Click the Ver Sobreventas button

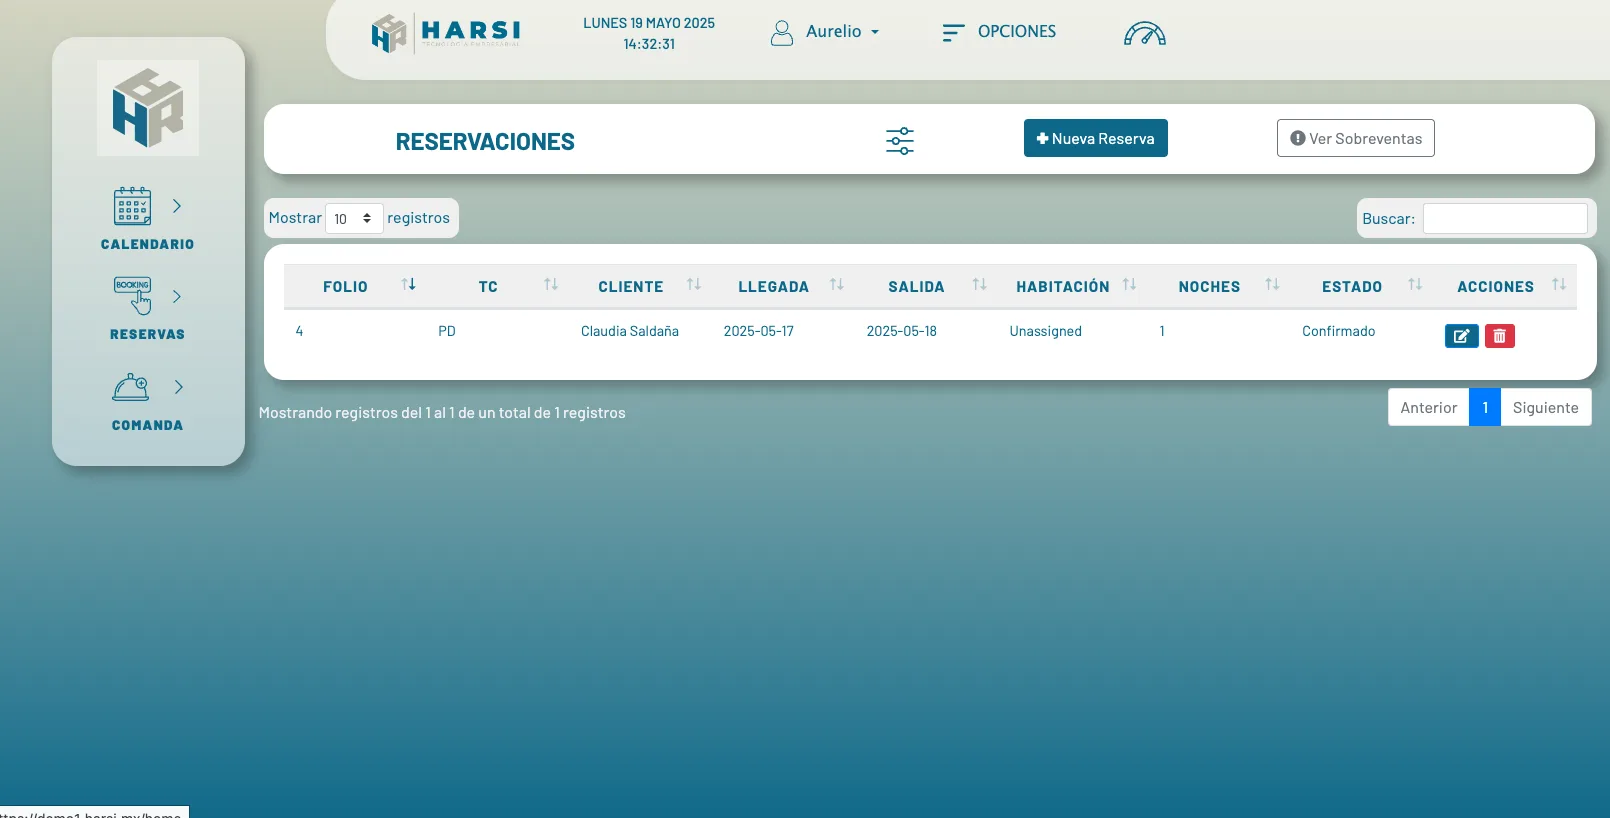coord(1355,138)
